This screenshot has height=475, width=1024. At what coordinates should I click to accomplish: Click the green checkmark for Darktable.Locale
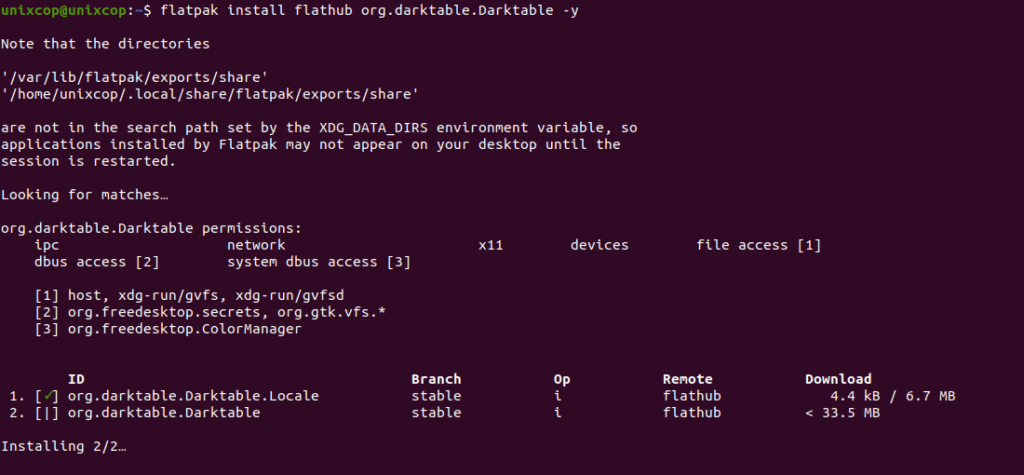[x=48, y=396]
